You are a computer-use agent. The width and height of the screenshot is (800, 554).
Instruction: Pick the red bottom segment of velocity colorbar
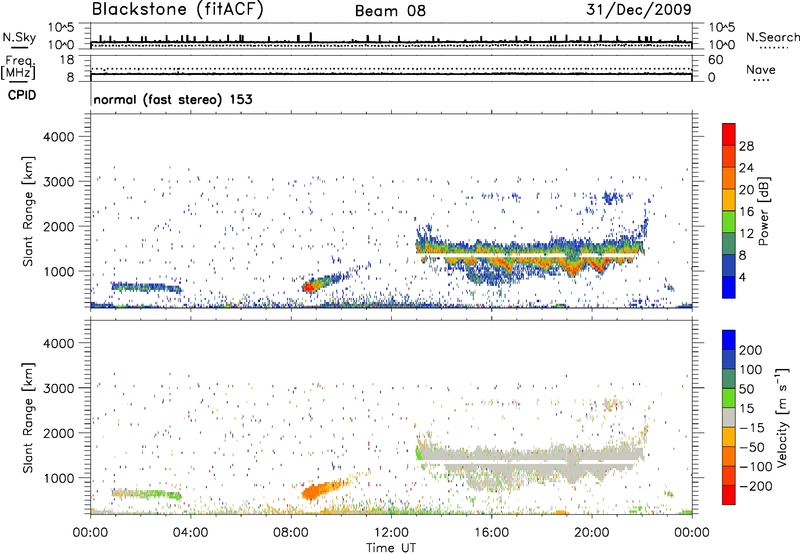pyautogui.click(x=729, y=495)
